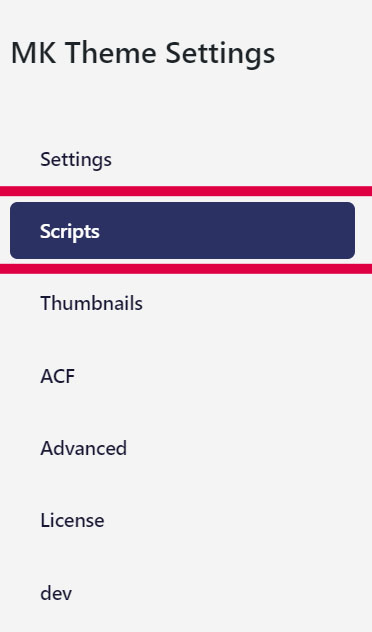Click the MK Theme Settings heading
The width and height of the screenshot is (372, 632).
143,53
